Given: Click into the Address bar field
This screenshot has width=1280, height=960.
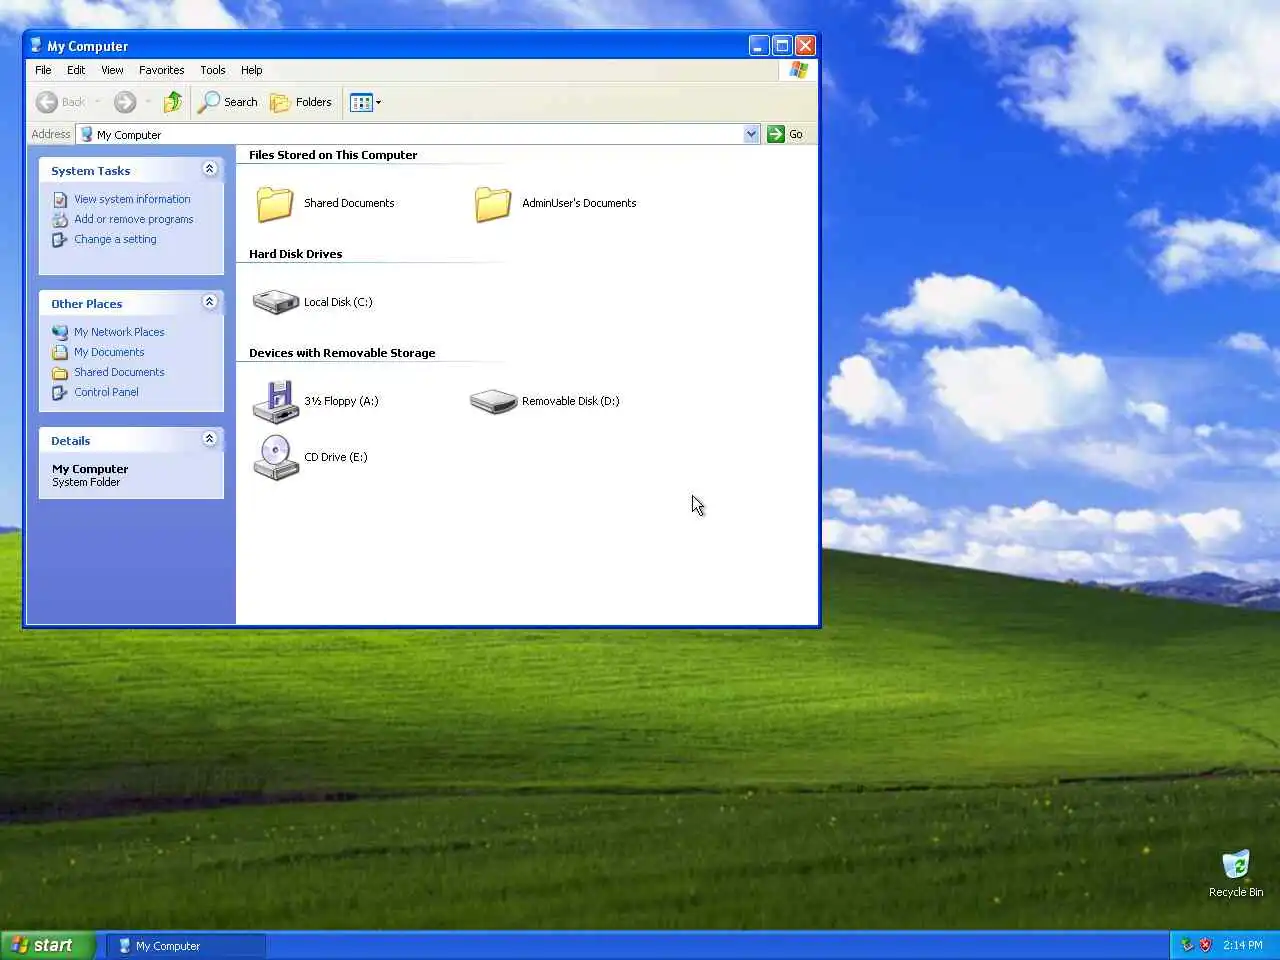Looking at the screenshot, I should click(418, 134).
